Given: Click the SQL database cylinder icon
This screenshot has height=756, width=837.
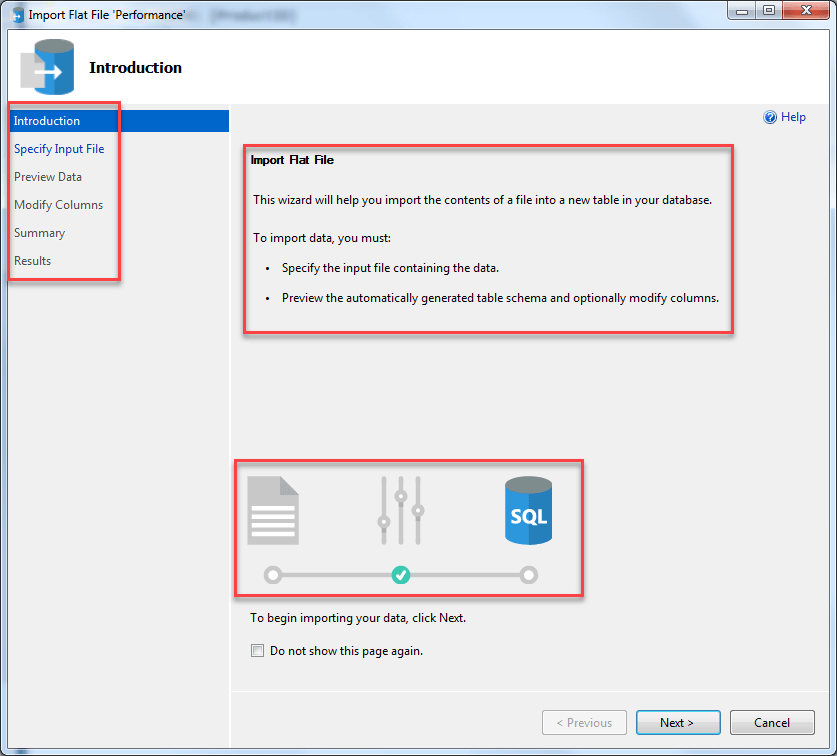Looking at the screenshot, I should pos(528,511).
